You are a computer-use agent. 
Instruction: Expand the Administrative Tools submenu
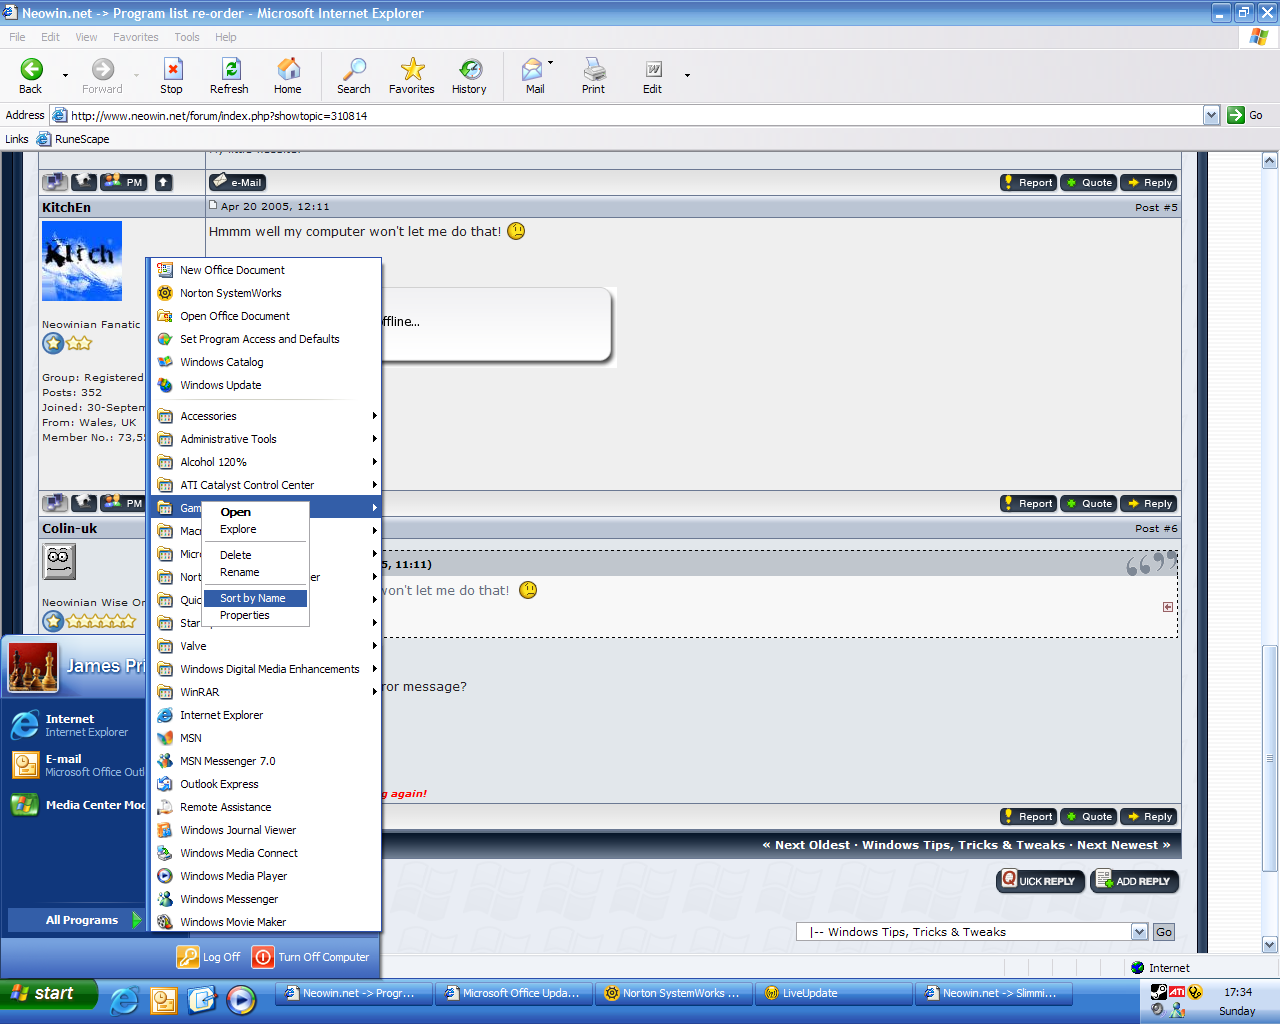tap(265, 439)
